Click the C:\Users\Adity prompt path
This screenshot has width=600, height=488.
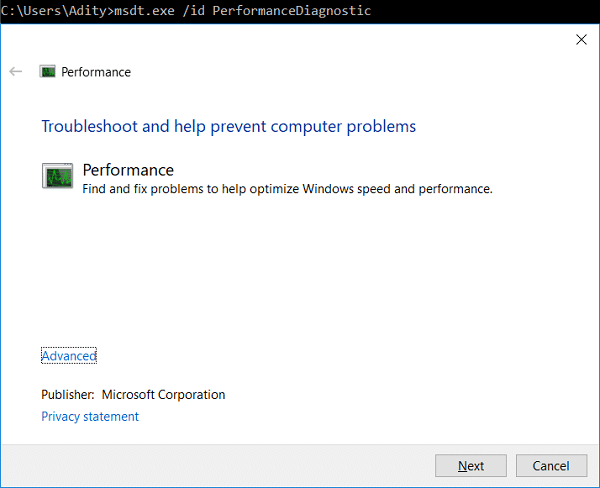(x=55, y=10)
